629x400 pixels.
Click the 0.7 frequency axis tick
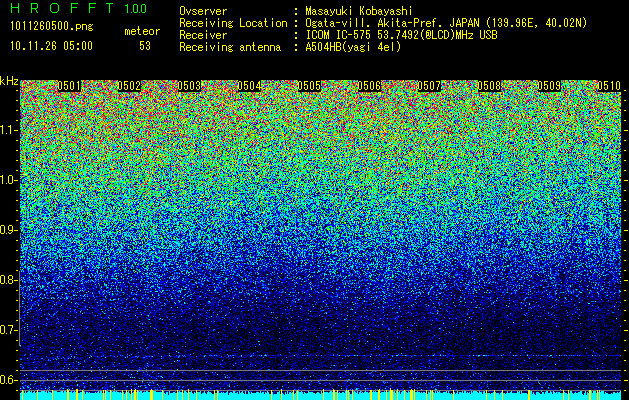(9, 330)
